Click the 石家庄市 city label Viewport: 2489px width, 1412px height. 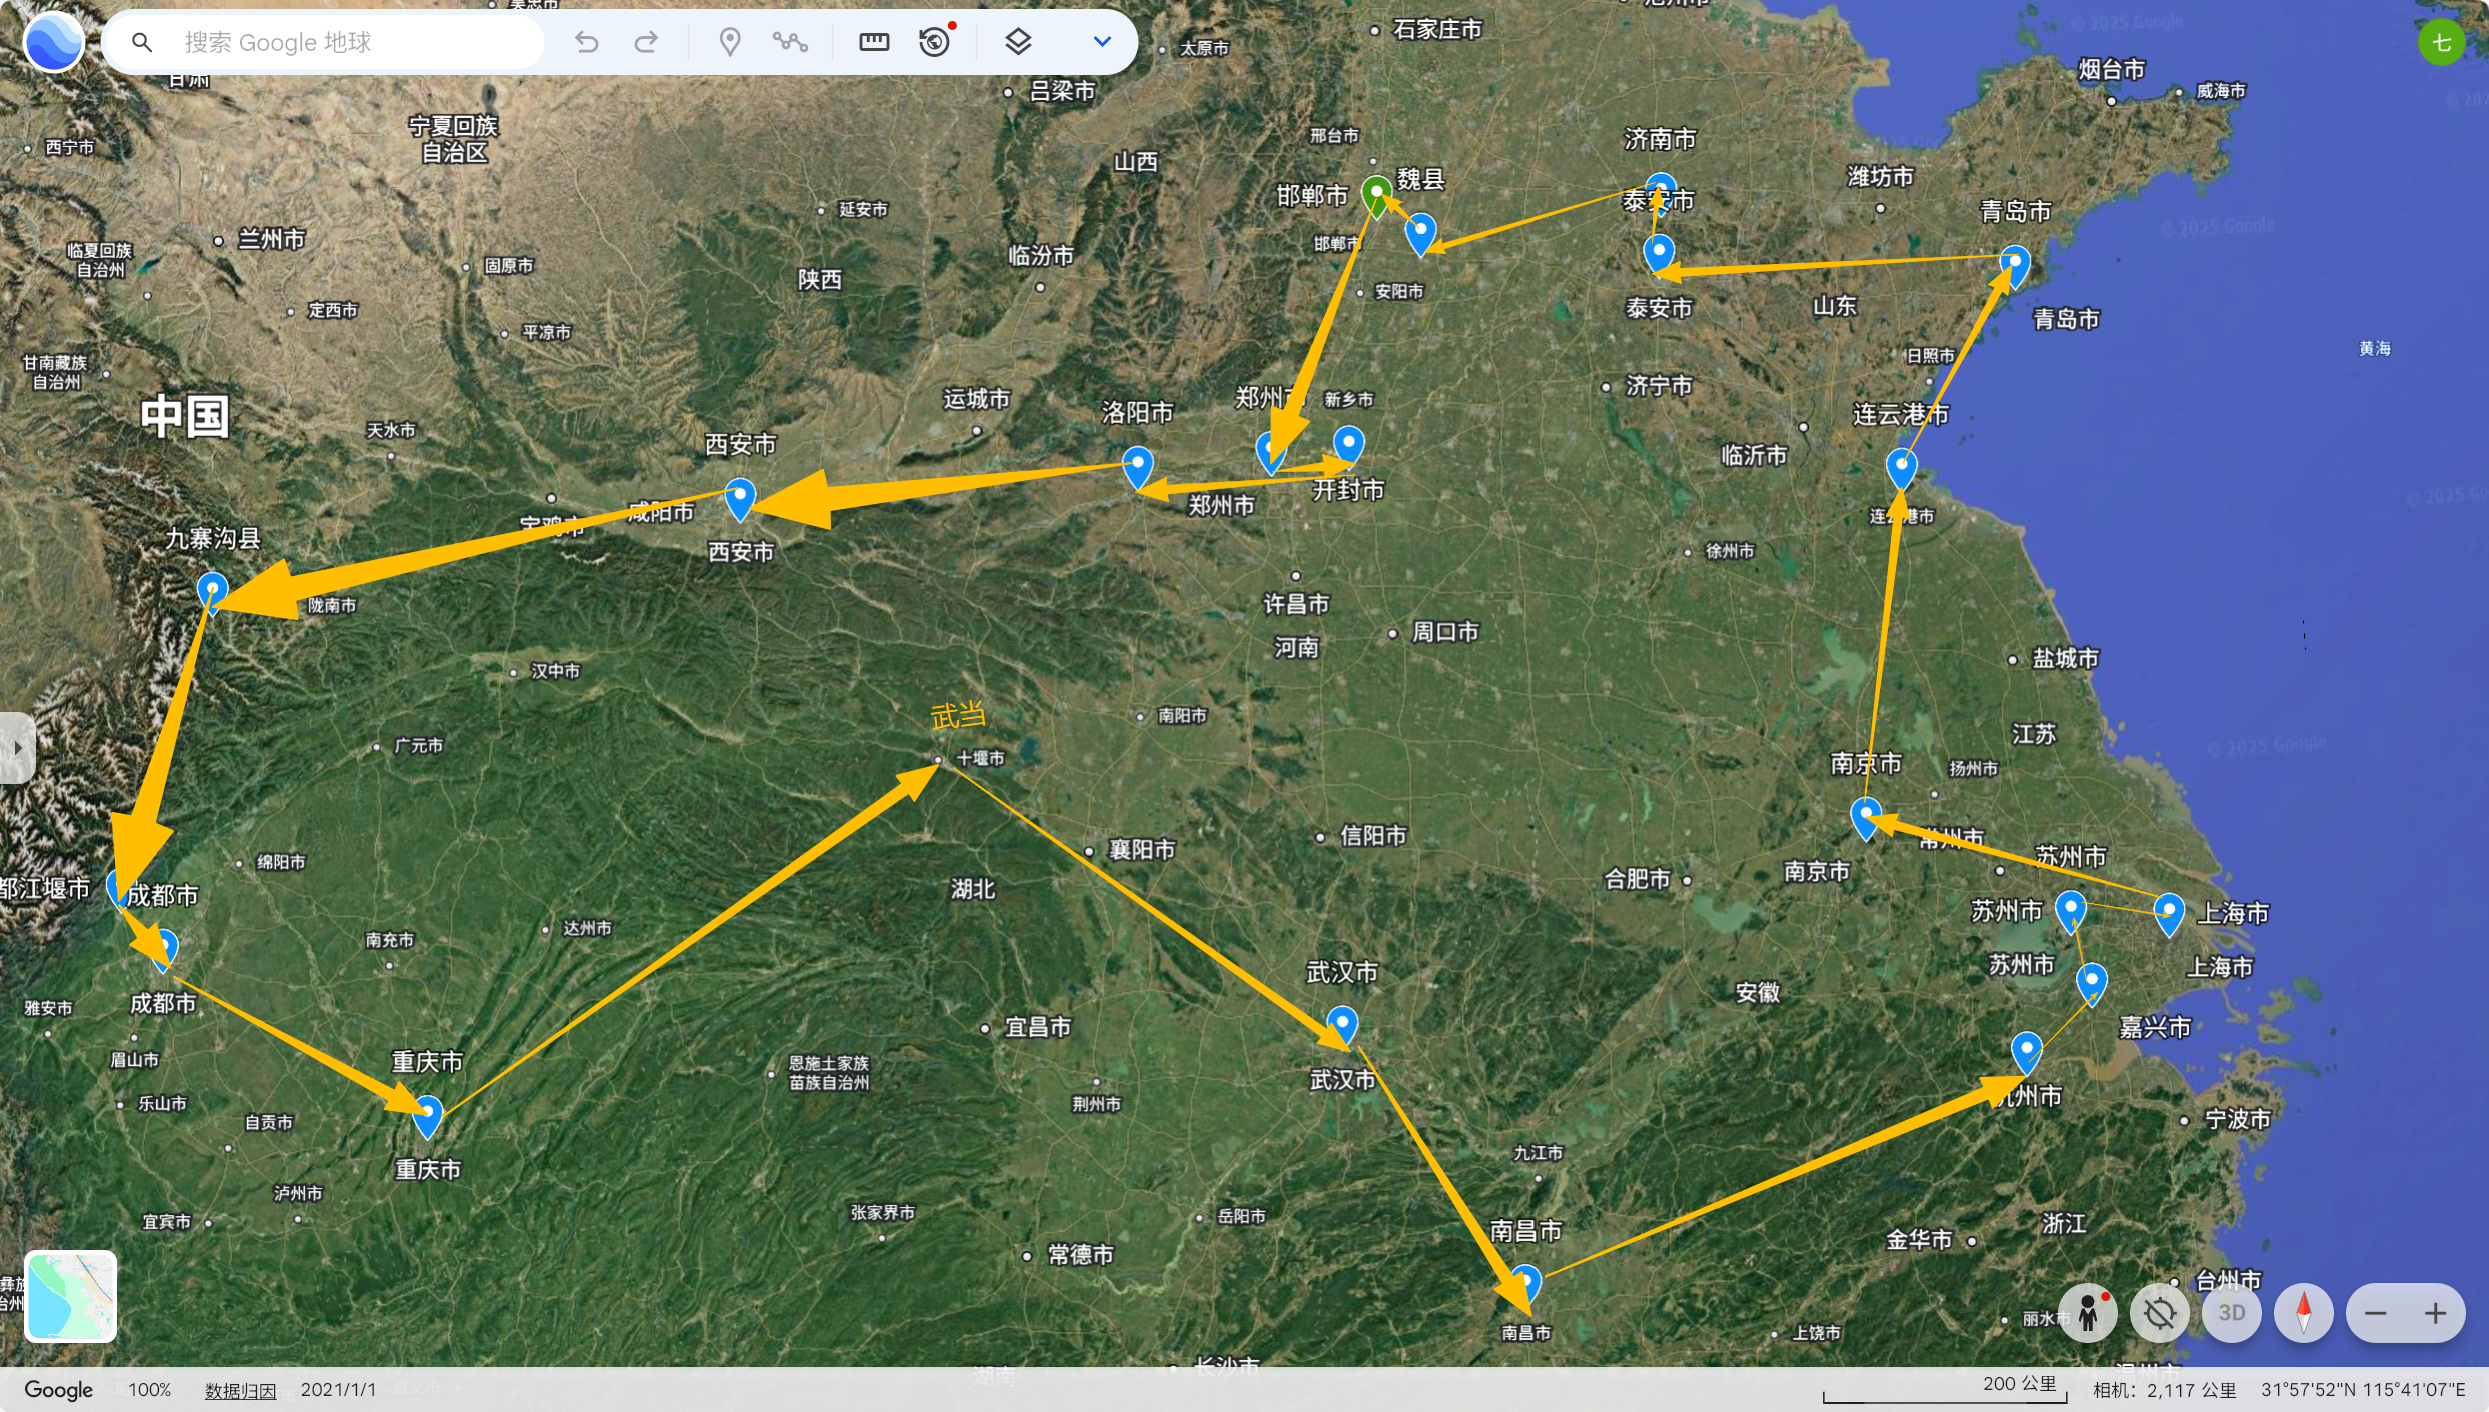[1437, 30]
